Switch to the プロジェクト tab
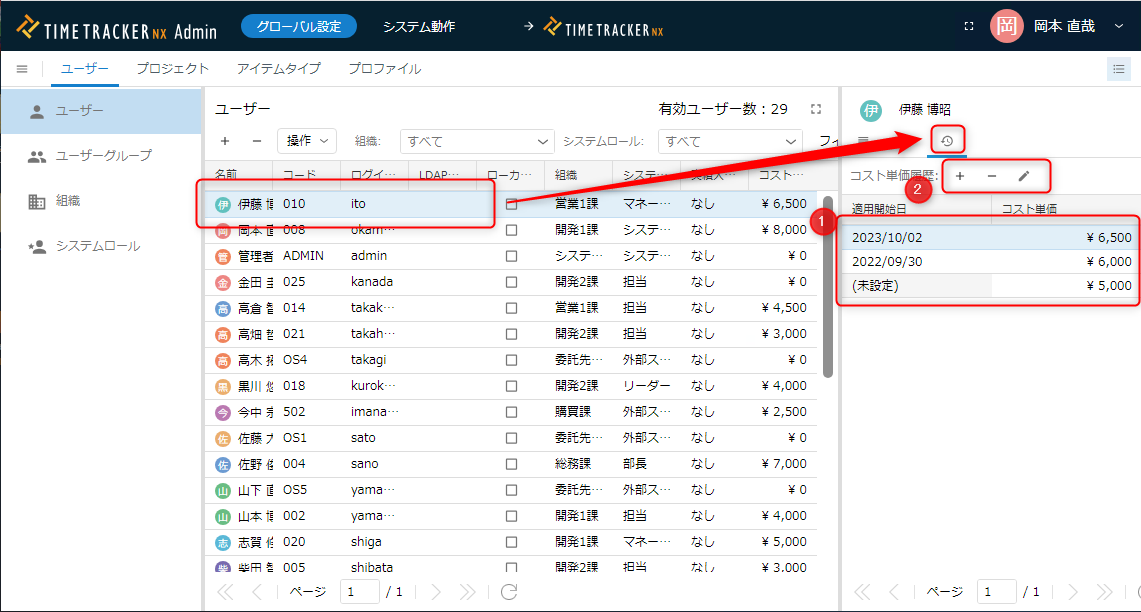Screen dimensions: 1141x612 [x=172, y=69]
